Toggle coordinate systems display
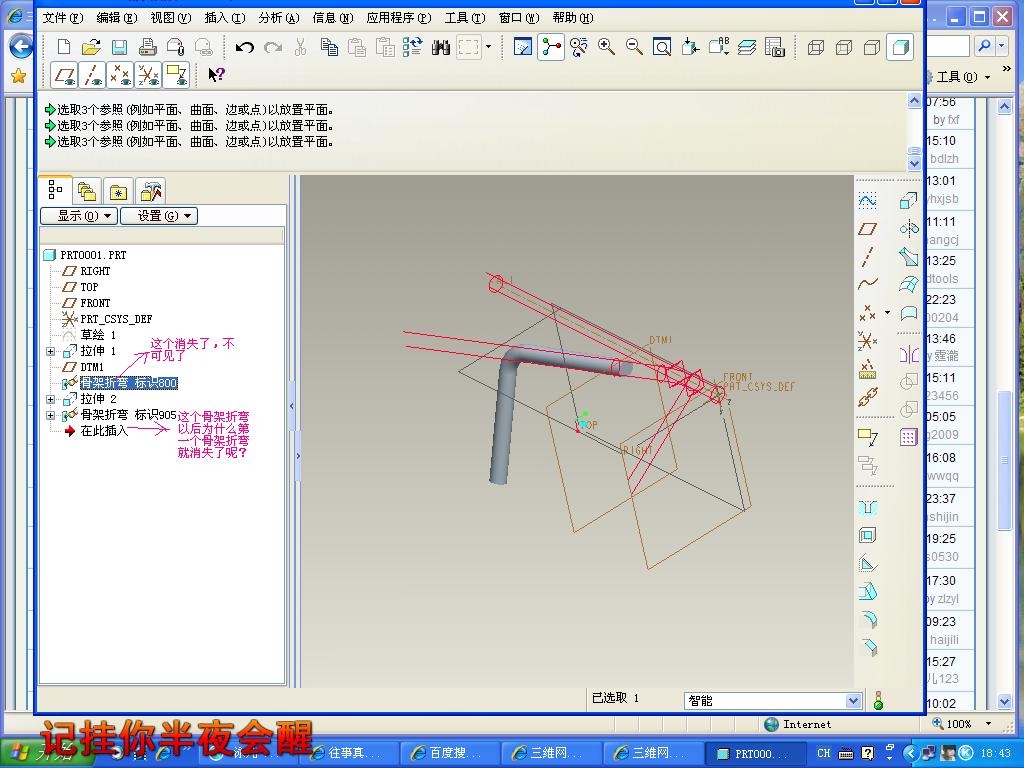This screenshot has height=768, width=1024. [148, 75]
